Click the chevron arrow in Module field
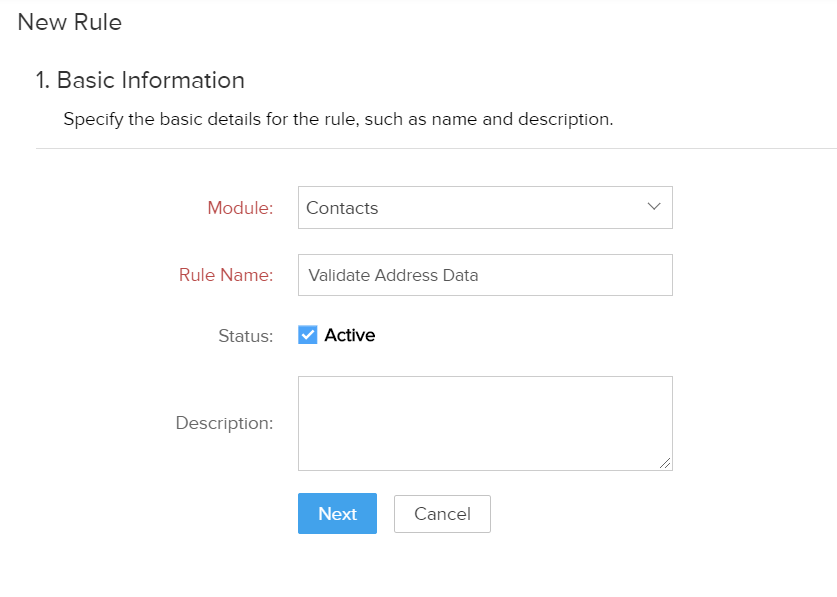The height and width of the screenshot is (597, 837). 654,207
